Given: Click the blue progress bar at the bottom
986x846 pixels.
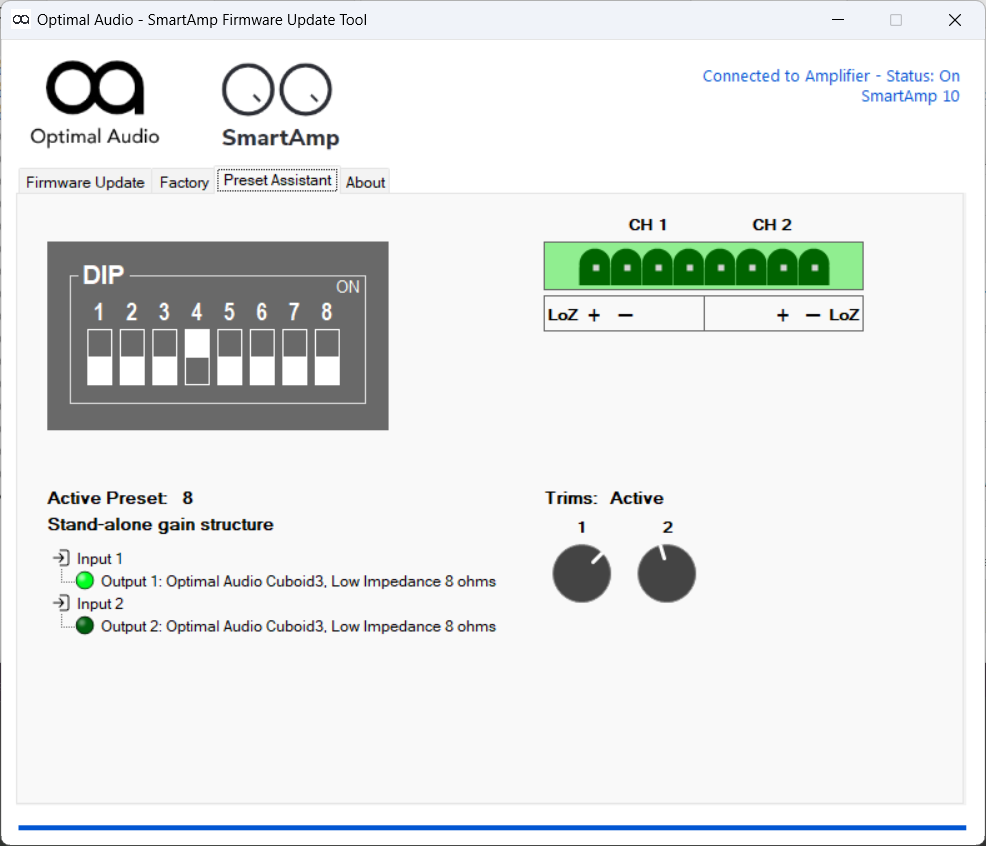Looking at the screenshot, I should pyautogui.click(x=492, y=828).
